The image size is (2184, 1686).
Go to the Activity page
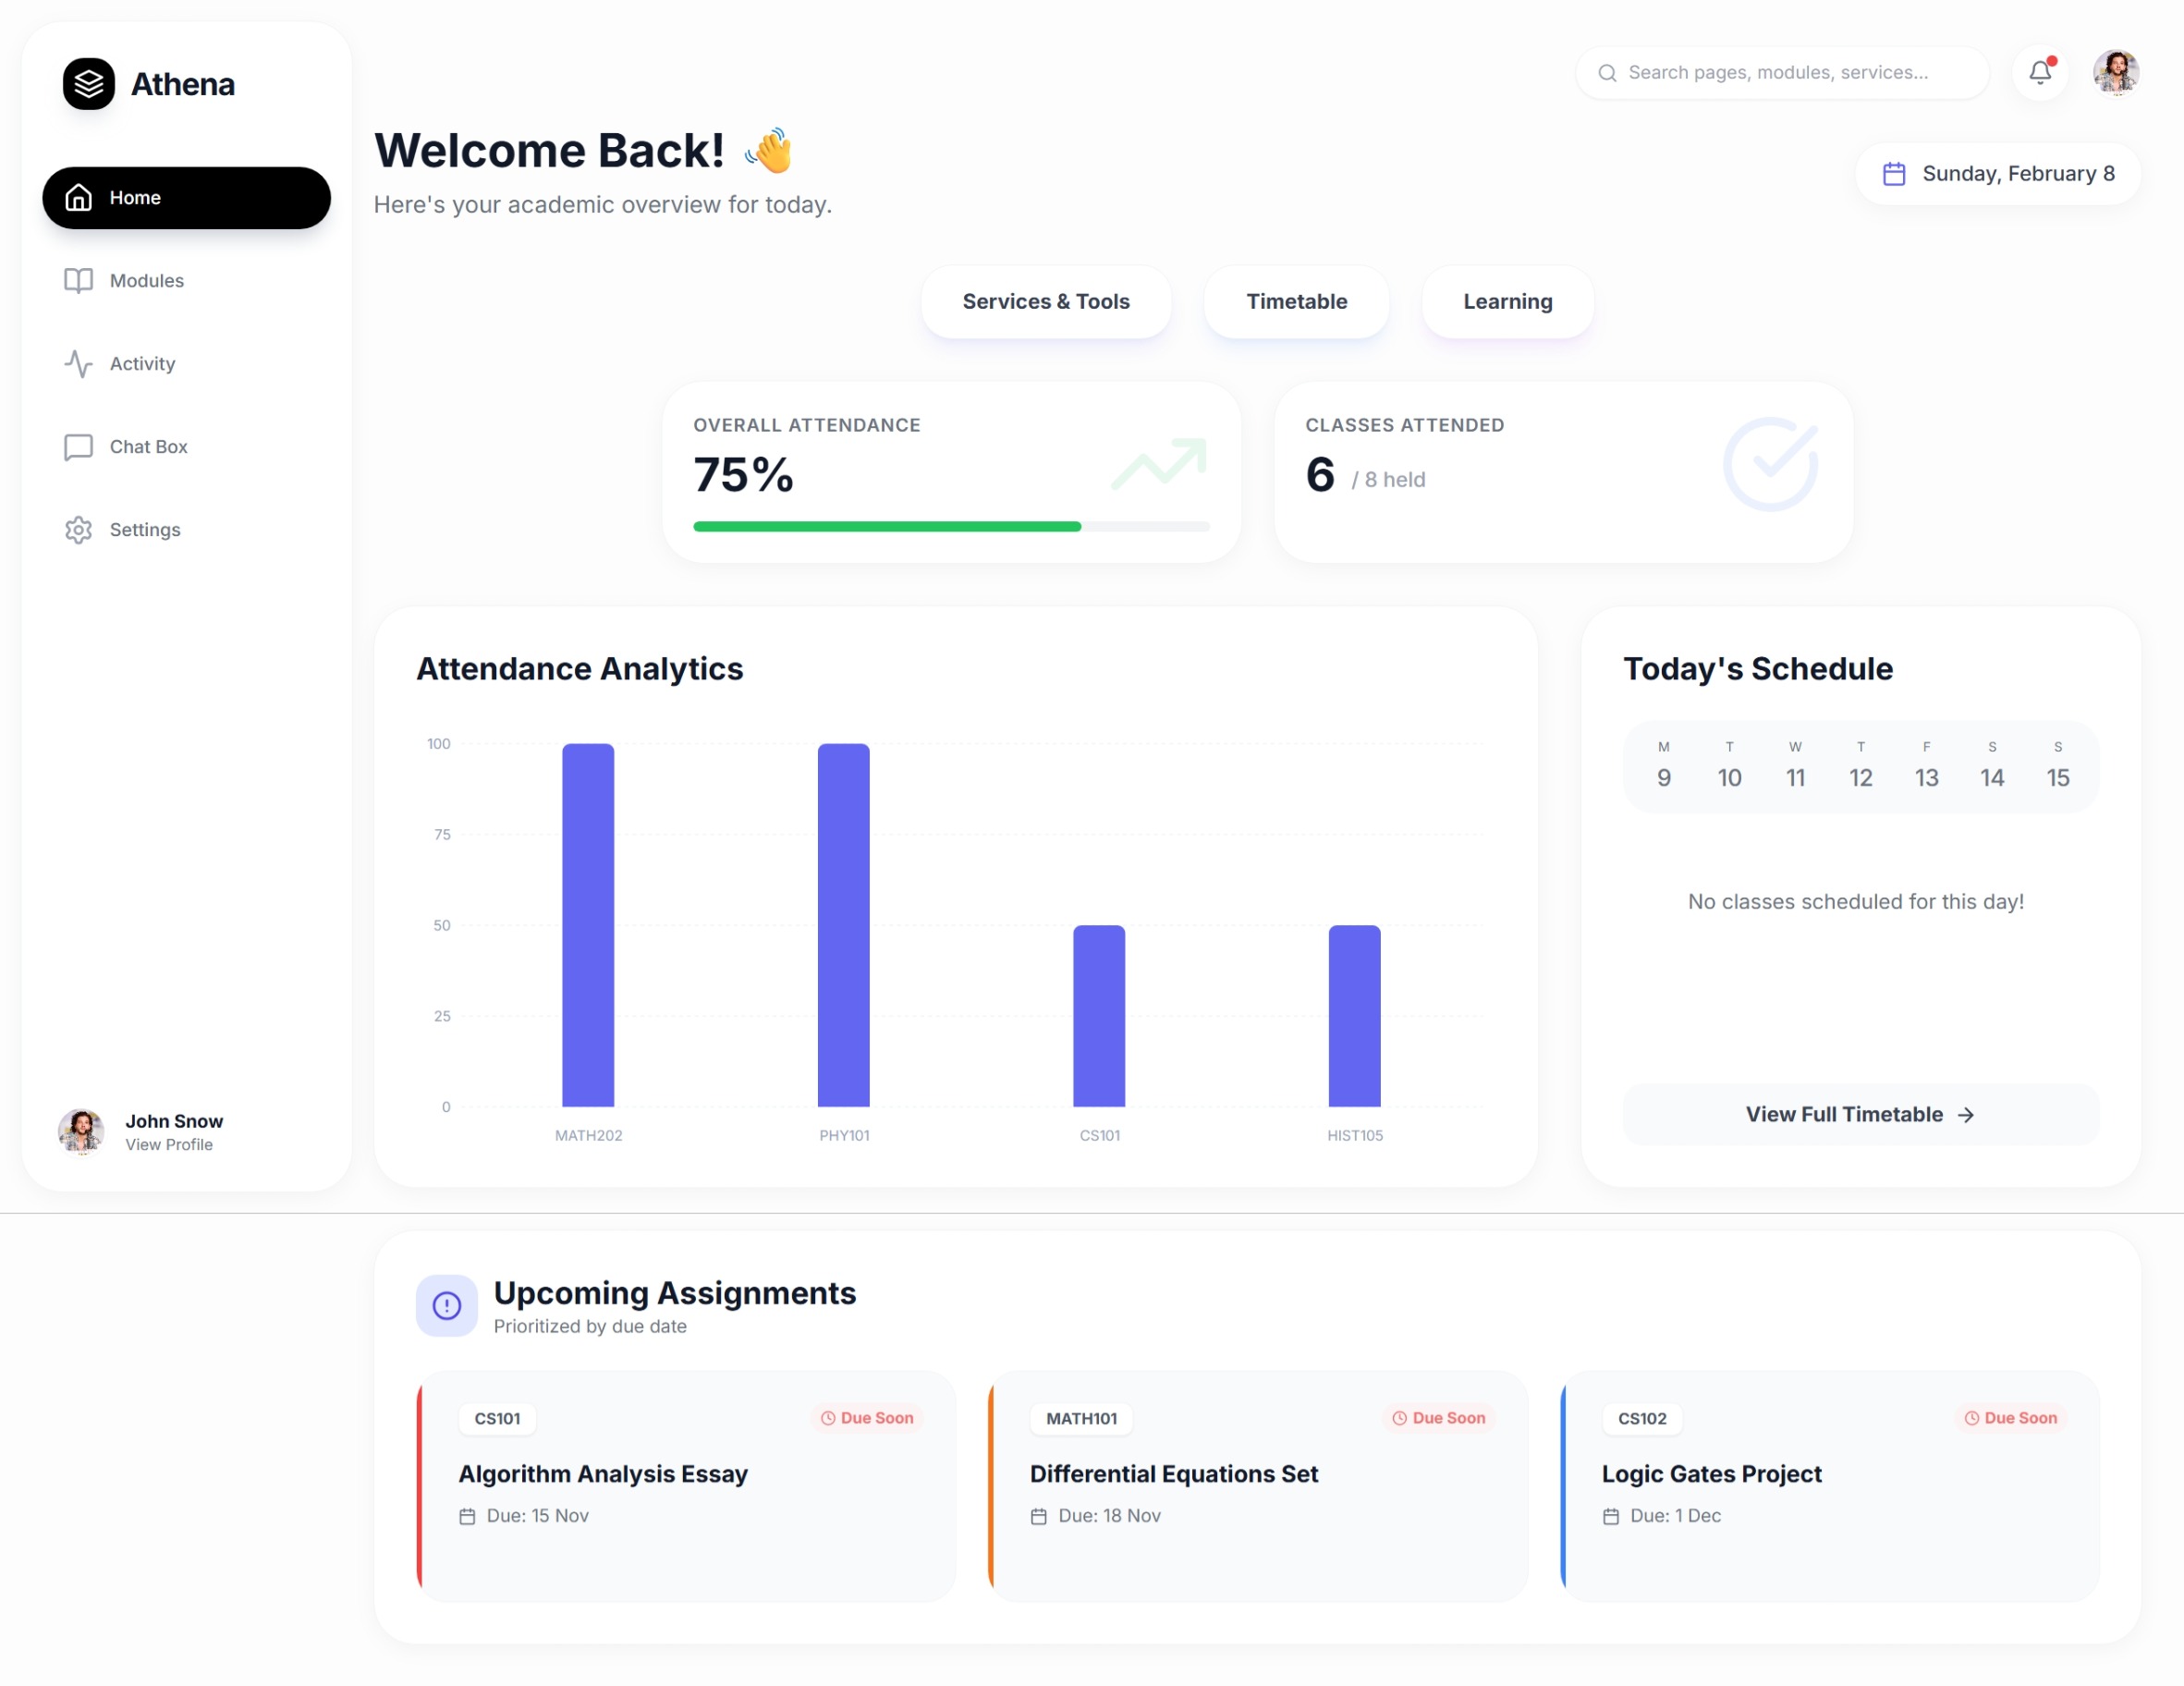(142, 364)
